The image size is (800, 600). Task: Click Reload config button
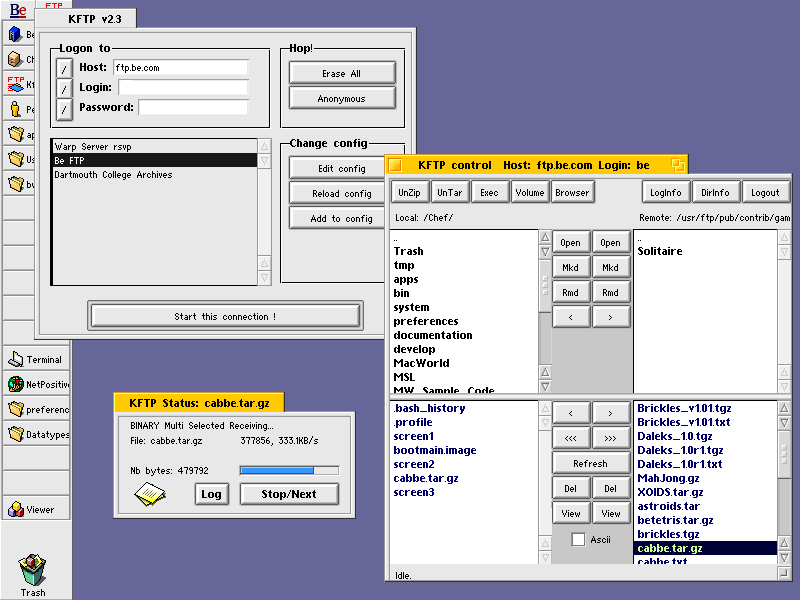337,193
